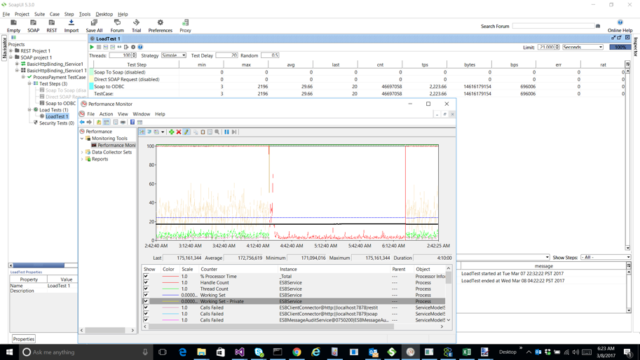Uncheck Show for Handle Count counter
The width and height of the screenshot is (640, 360).
pyautogui.click(x=146, y=282)
